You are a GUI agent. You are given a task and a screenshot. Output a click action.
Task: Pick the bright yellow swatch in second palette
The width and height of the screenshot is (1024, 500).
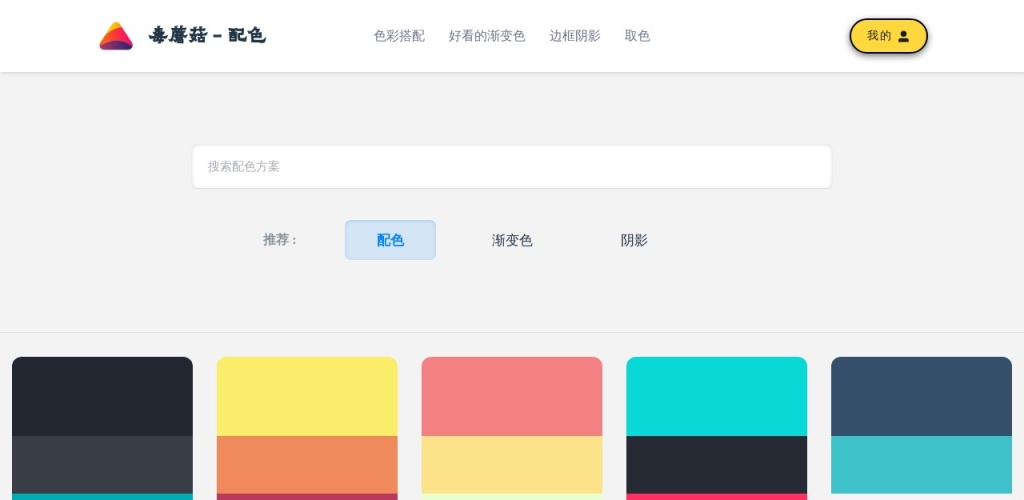click(307, 397)
